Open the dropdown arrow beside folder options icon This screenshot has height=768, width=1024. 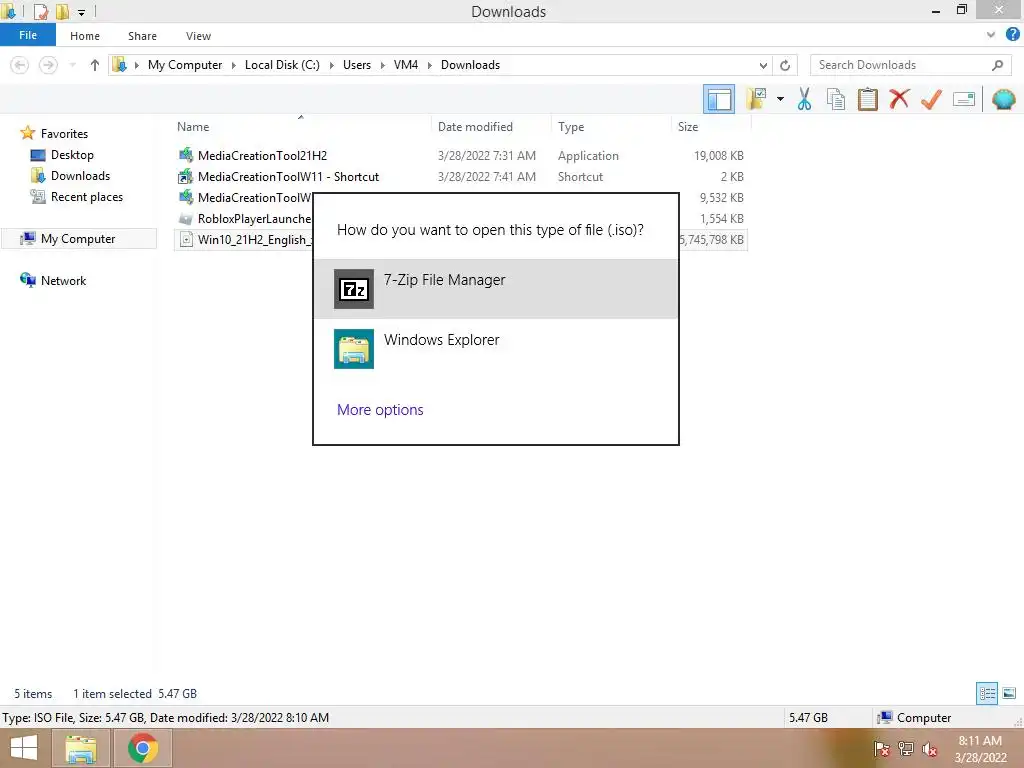[780, 99]
